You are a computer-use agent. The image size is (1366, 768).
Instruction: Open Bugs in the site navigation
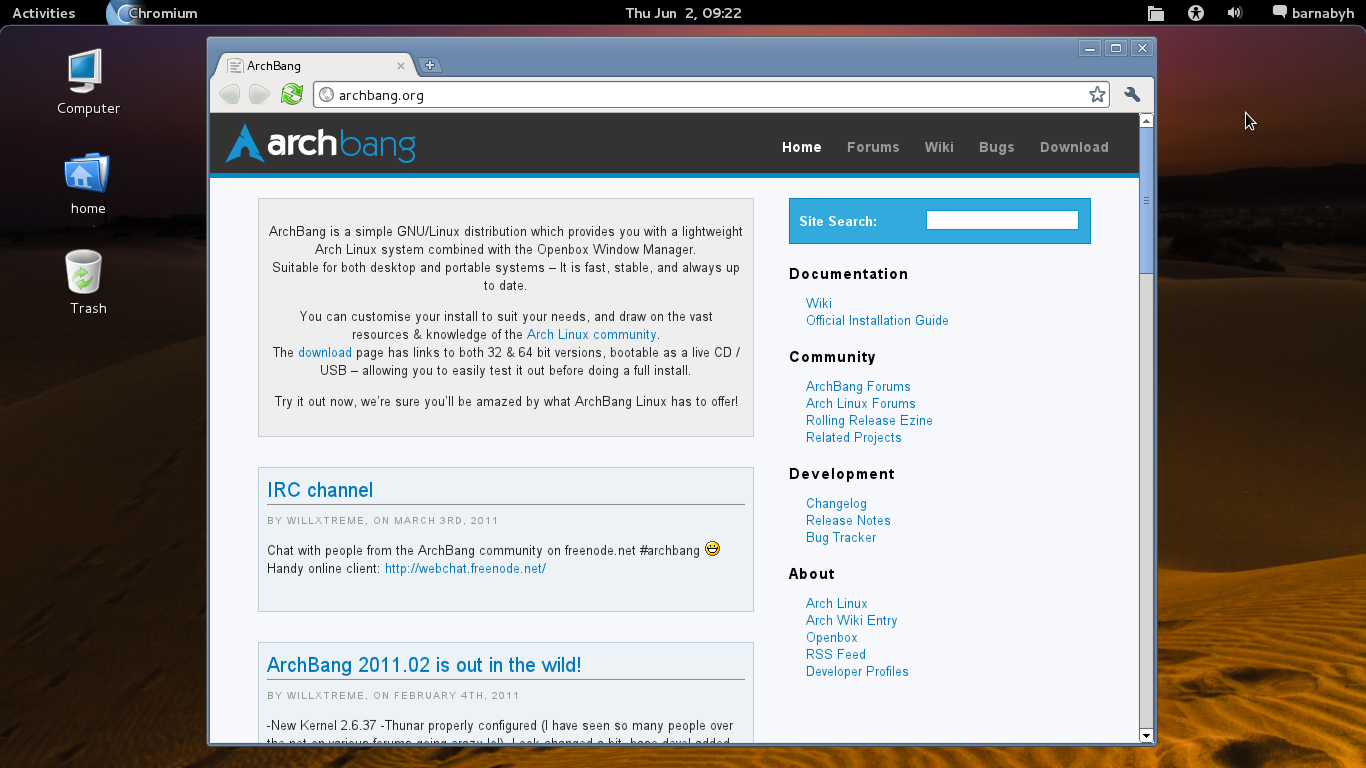click(x=997, y=147)
